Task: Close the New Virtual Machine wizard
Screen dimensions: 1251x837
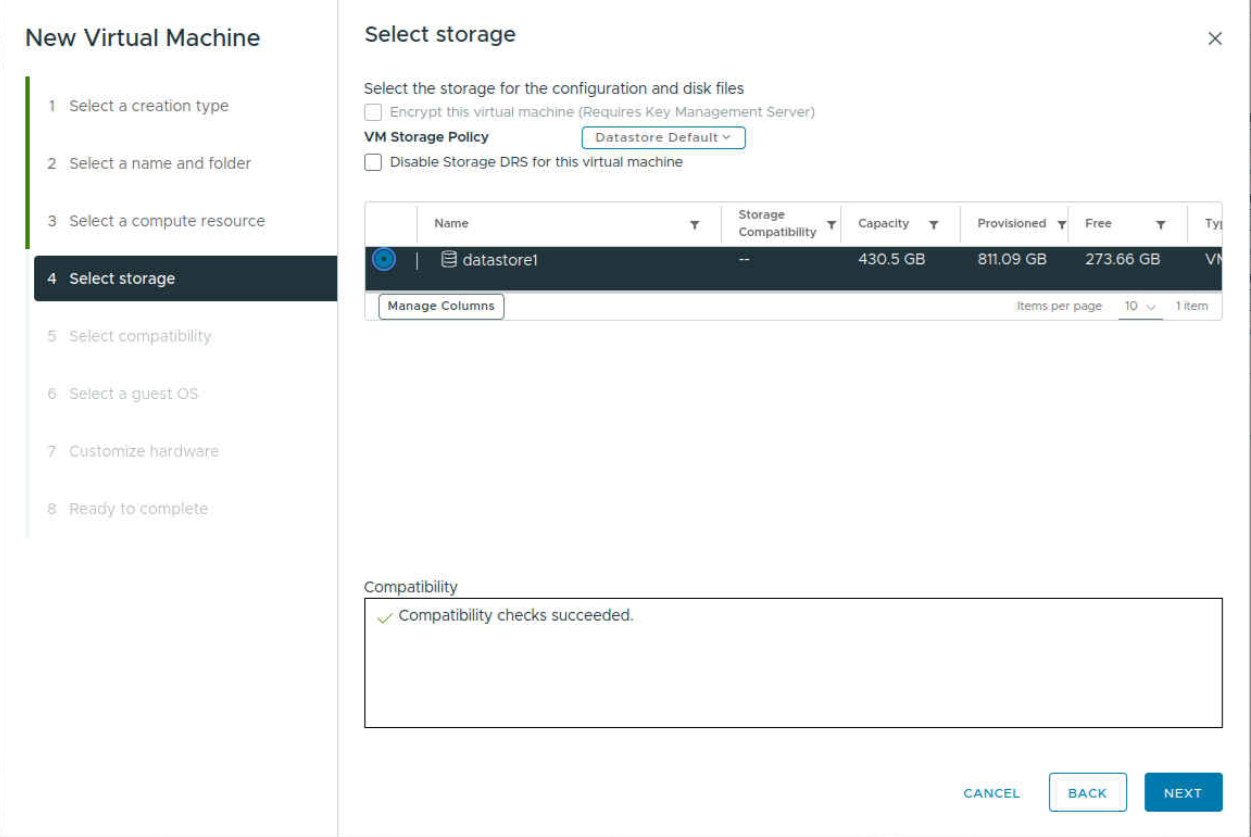Action: [x=1215, y=38]
